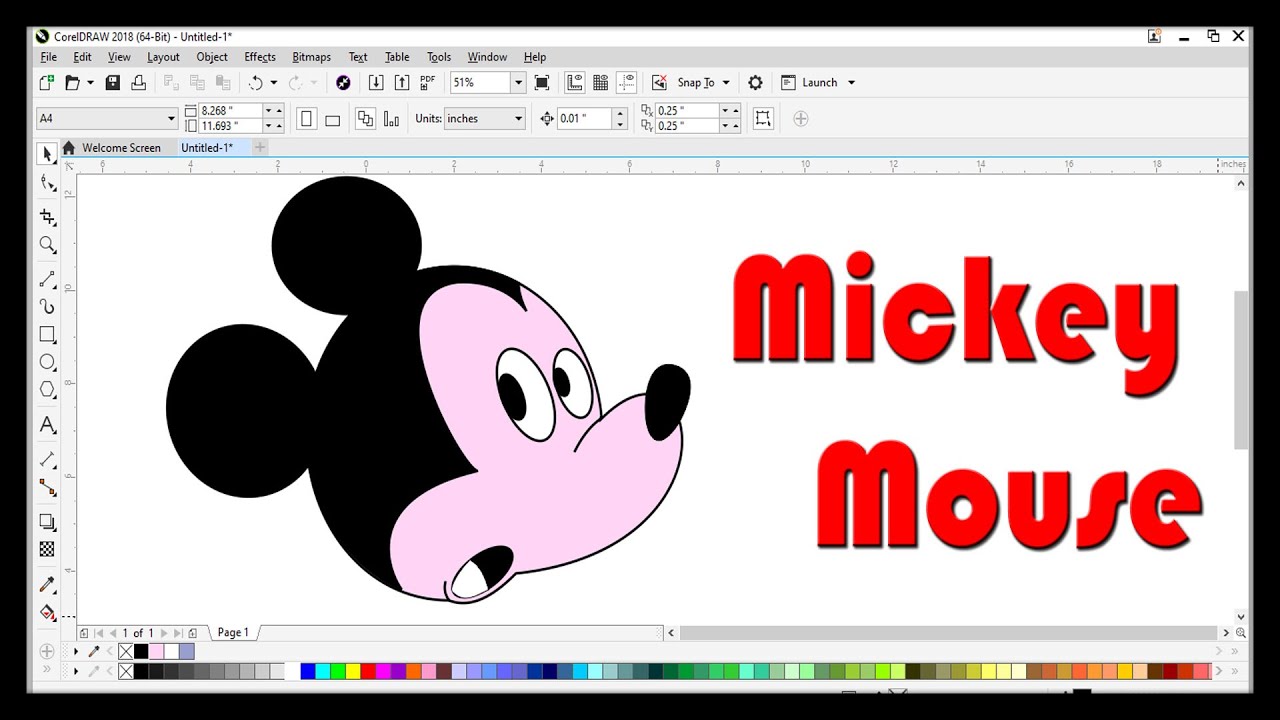
Task: Click the horizontal scrollbar below canvas
Action: click(x=948, y=633)
